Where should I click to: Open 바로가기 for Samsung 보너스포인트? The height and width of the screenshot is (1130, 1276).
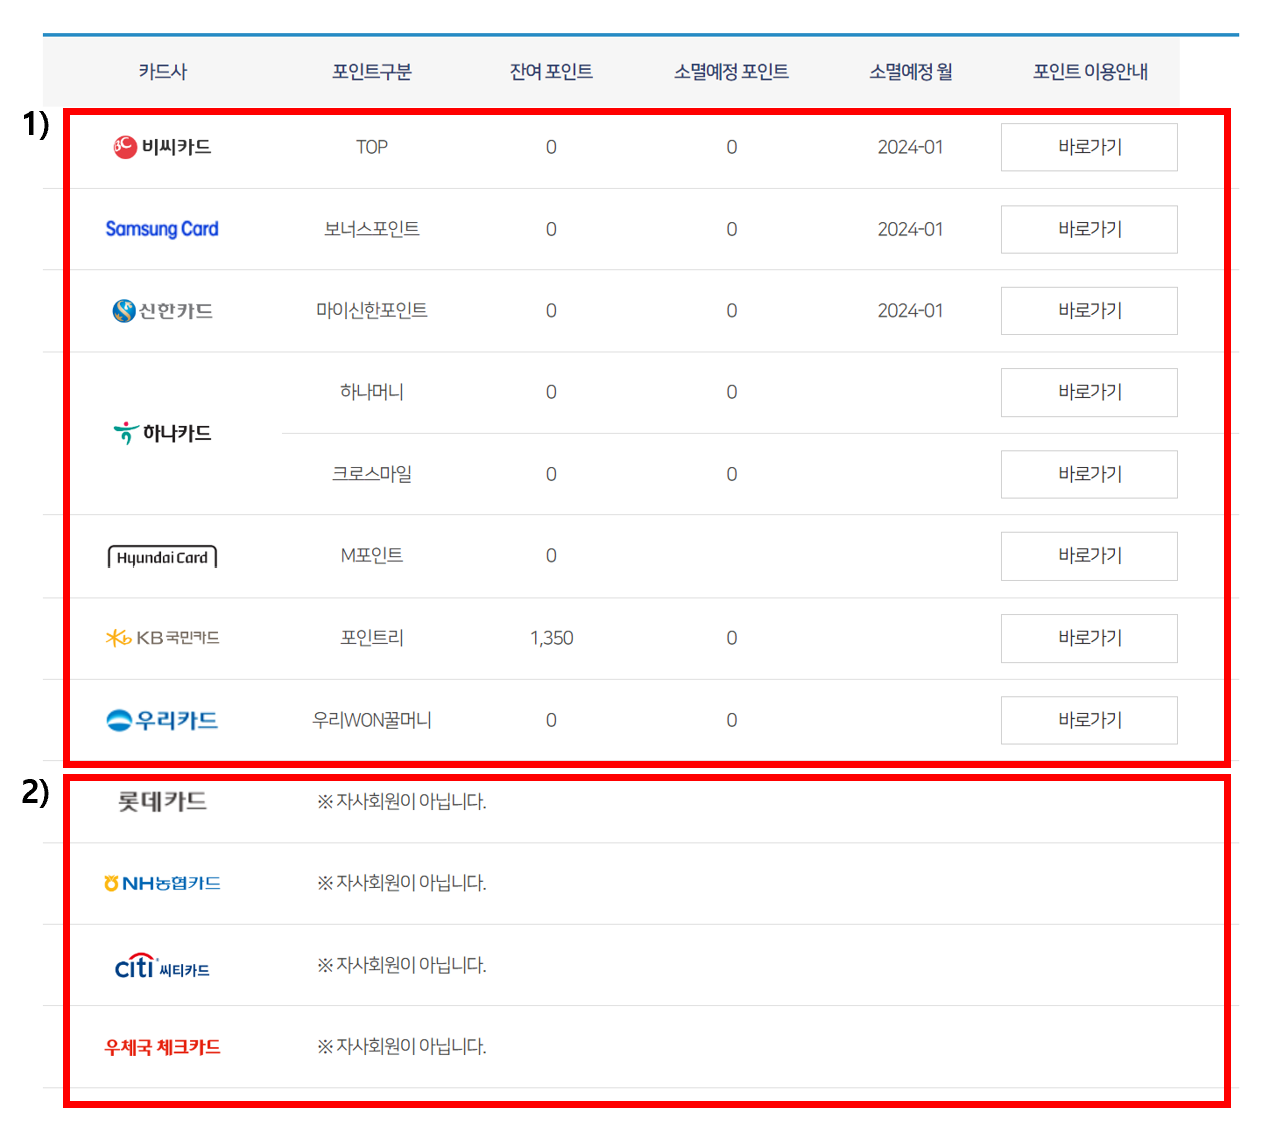(x=1089, y=229)
